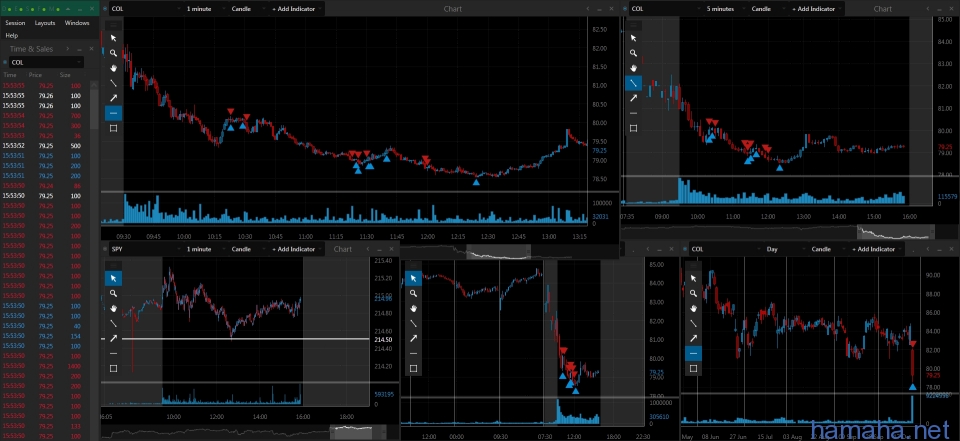Select the trend line tool in COL 1 minute chart

113,83
